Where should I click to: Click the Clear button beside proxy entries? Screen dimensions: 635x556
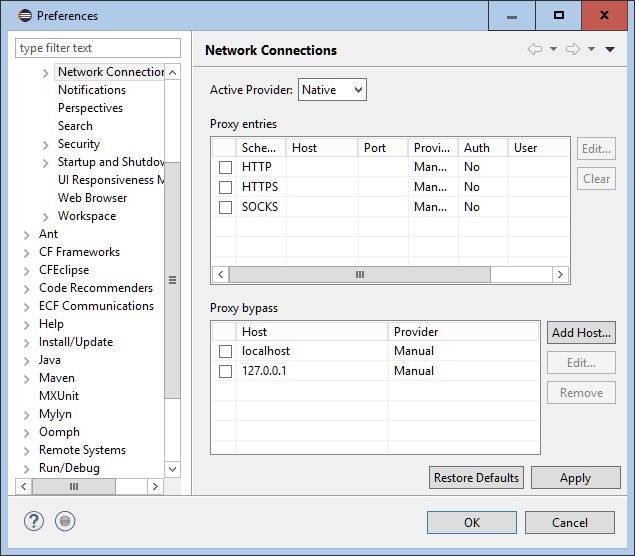(596, 179)
